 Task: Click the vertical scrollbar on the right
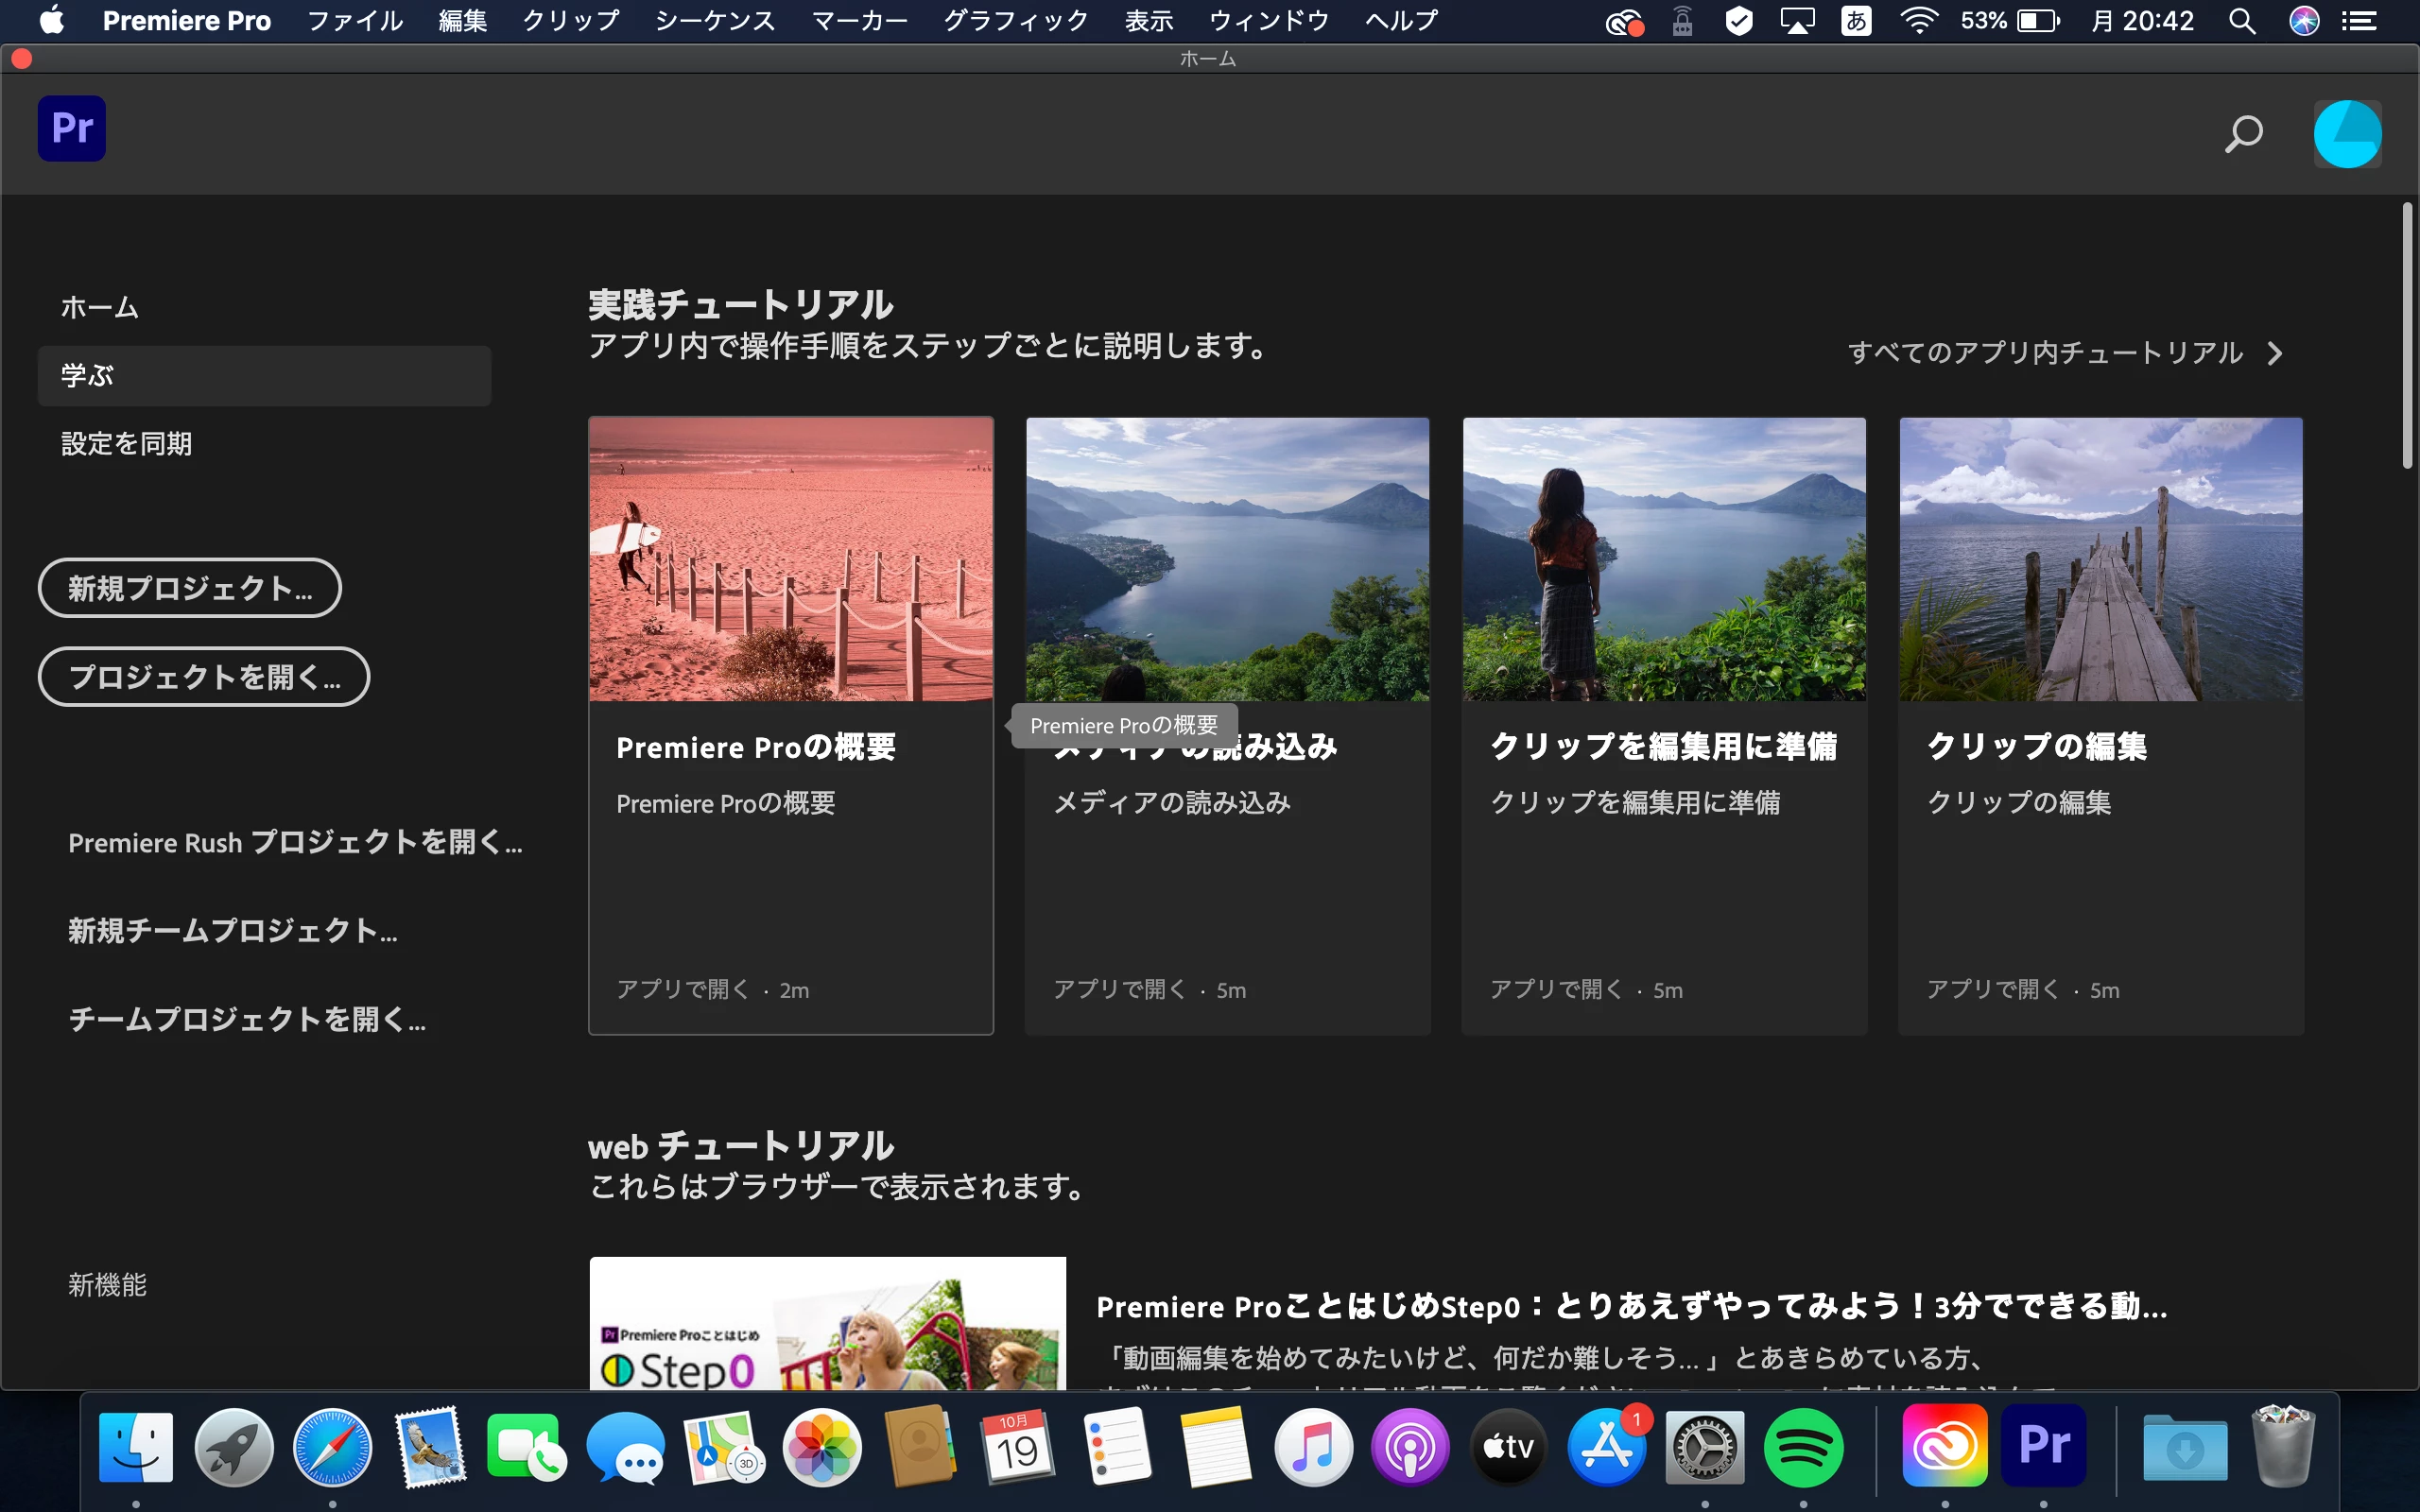point(2407,335)
